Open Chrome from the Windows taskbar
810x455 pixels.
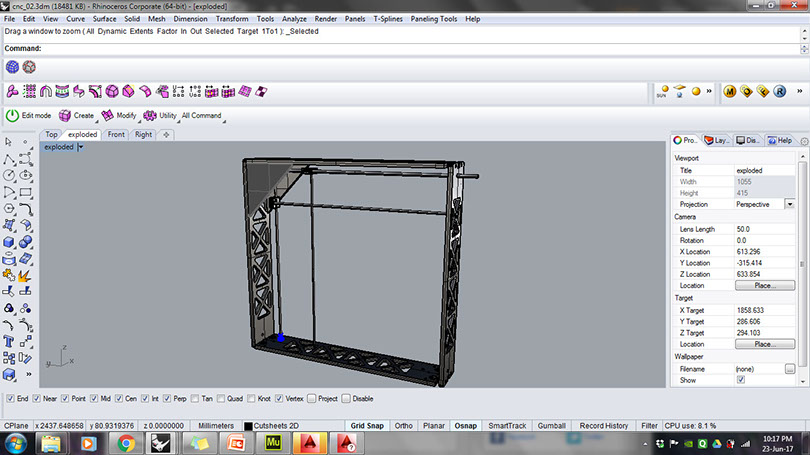click(125, 444)
